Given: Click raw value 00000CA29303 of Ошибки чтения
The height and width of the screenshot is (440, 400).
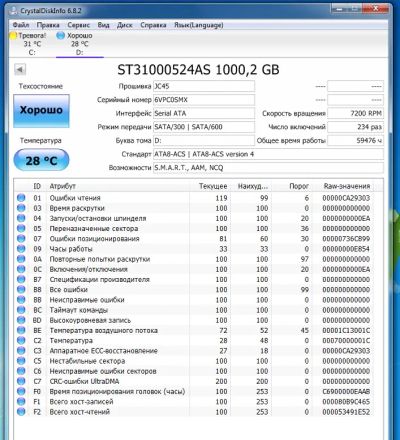Looking at the screenshot, I should pos(346,198).
